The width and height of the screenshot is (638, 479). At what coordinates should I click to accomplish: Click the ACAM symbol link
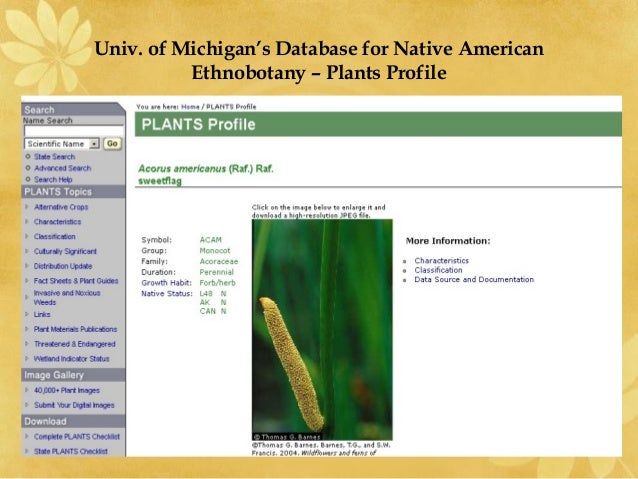pos(210,240)
